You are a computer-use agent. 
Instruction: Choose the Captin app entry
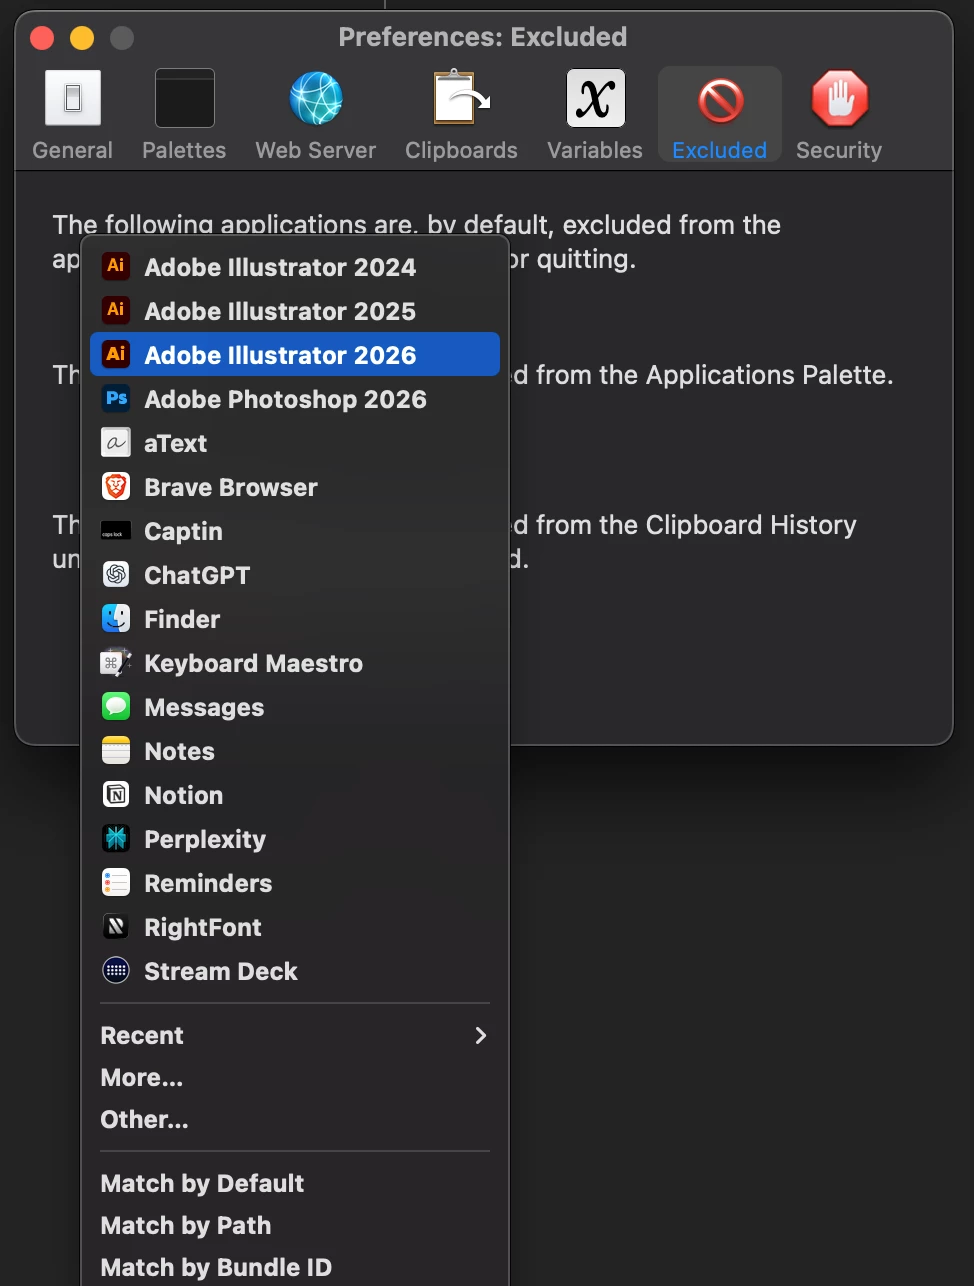[295, 531]
